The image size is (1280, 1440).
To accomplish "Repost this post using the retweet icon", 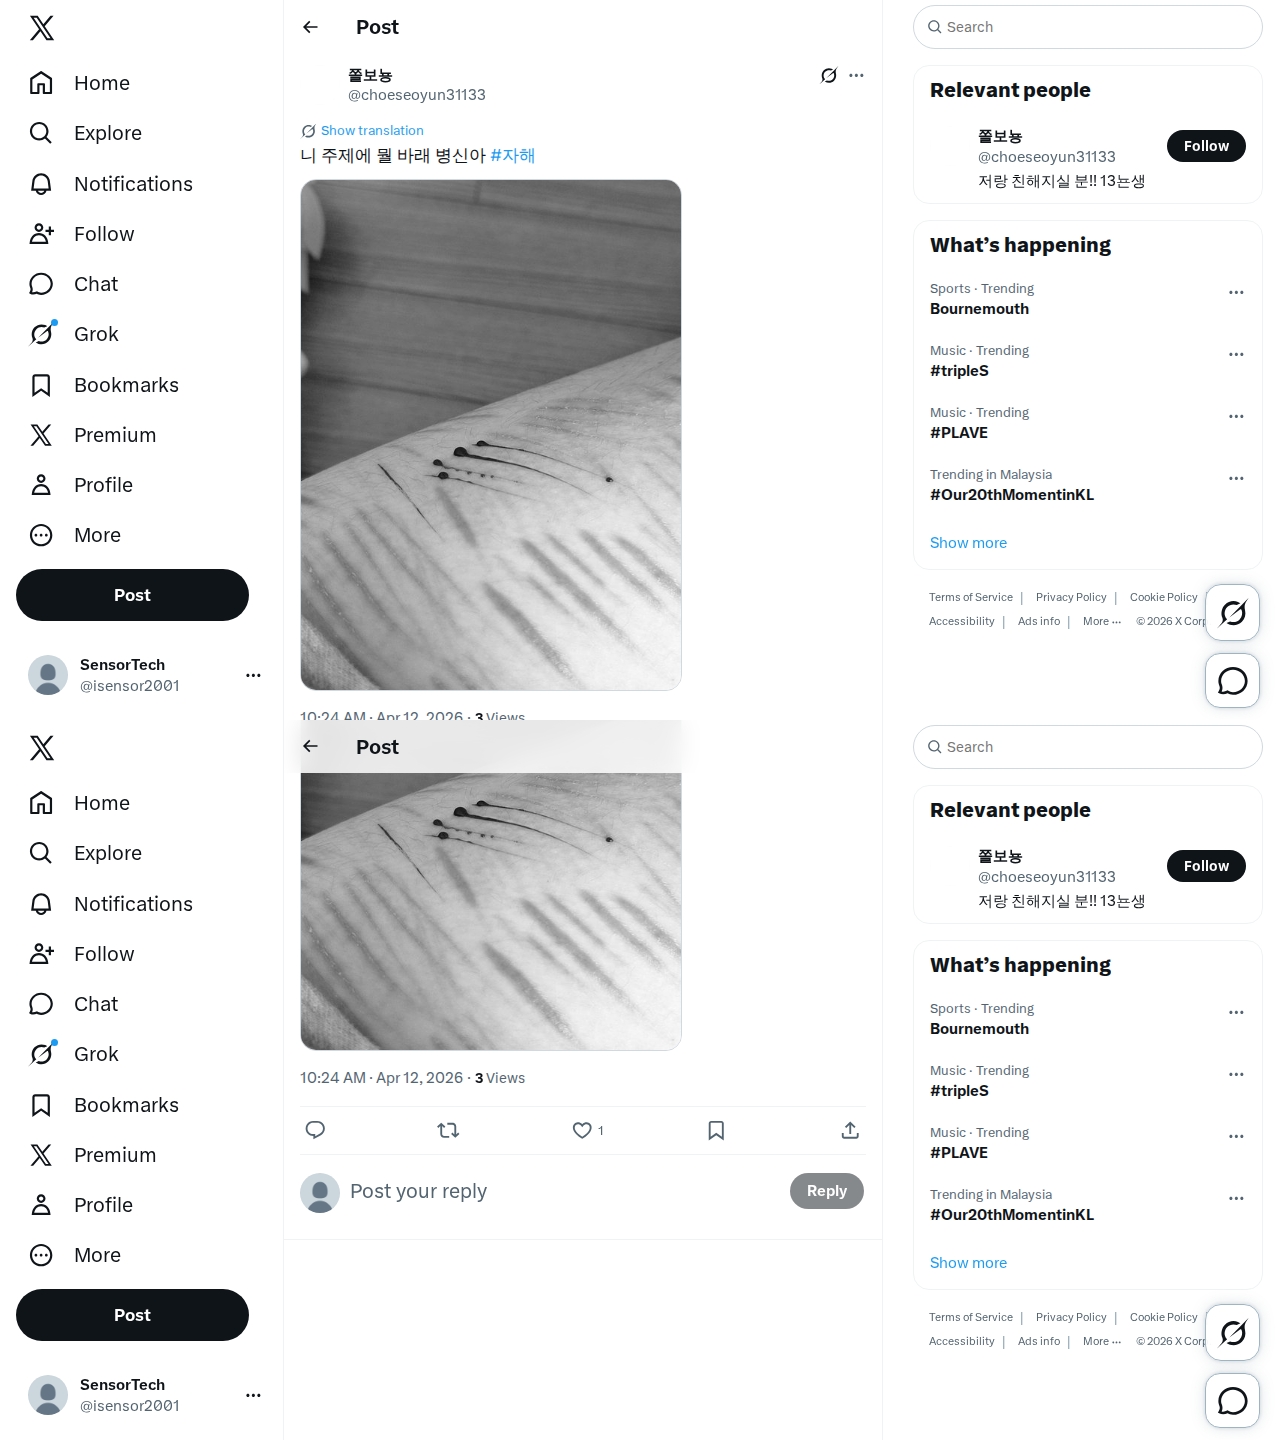I will pyautogui.click(x=448, y=1130).
